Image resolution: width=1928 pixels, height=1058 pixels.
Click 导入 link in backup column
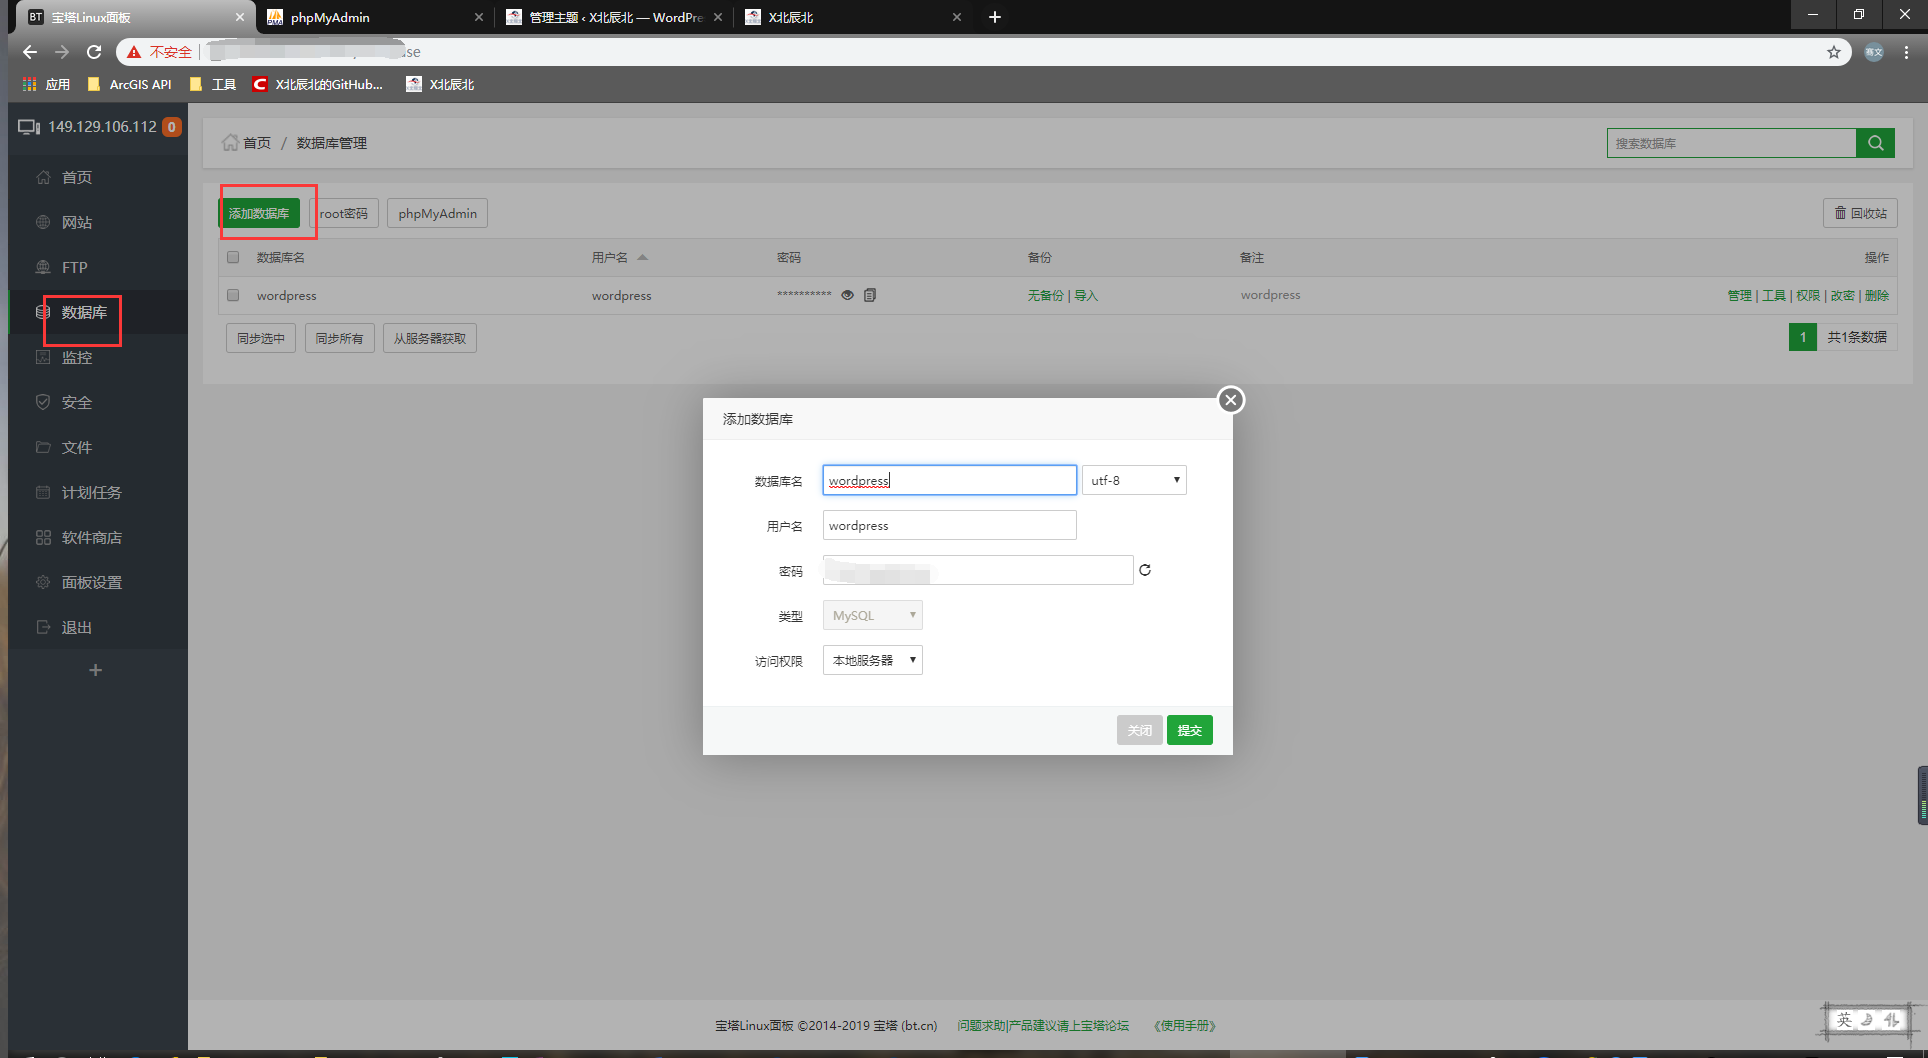pyautogui.click(x=1086, y=295)
